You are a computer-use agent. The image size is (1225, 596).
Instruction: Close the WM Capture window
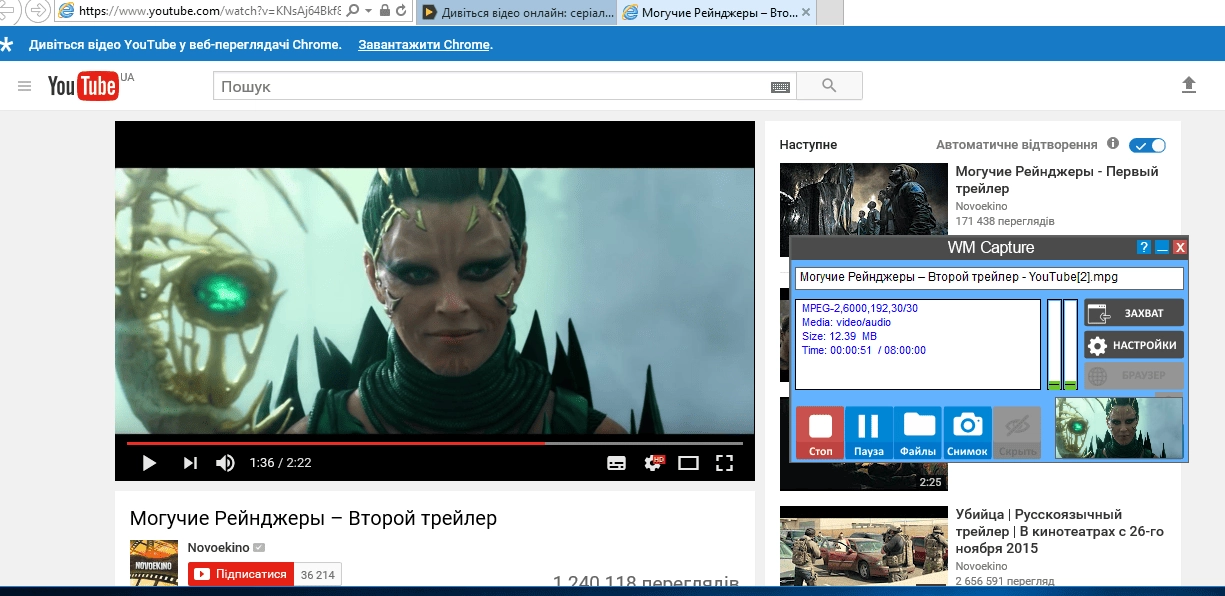pyautogui.click(x=1180, y=247)
